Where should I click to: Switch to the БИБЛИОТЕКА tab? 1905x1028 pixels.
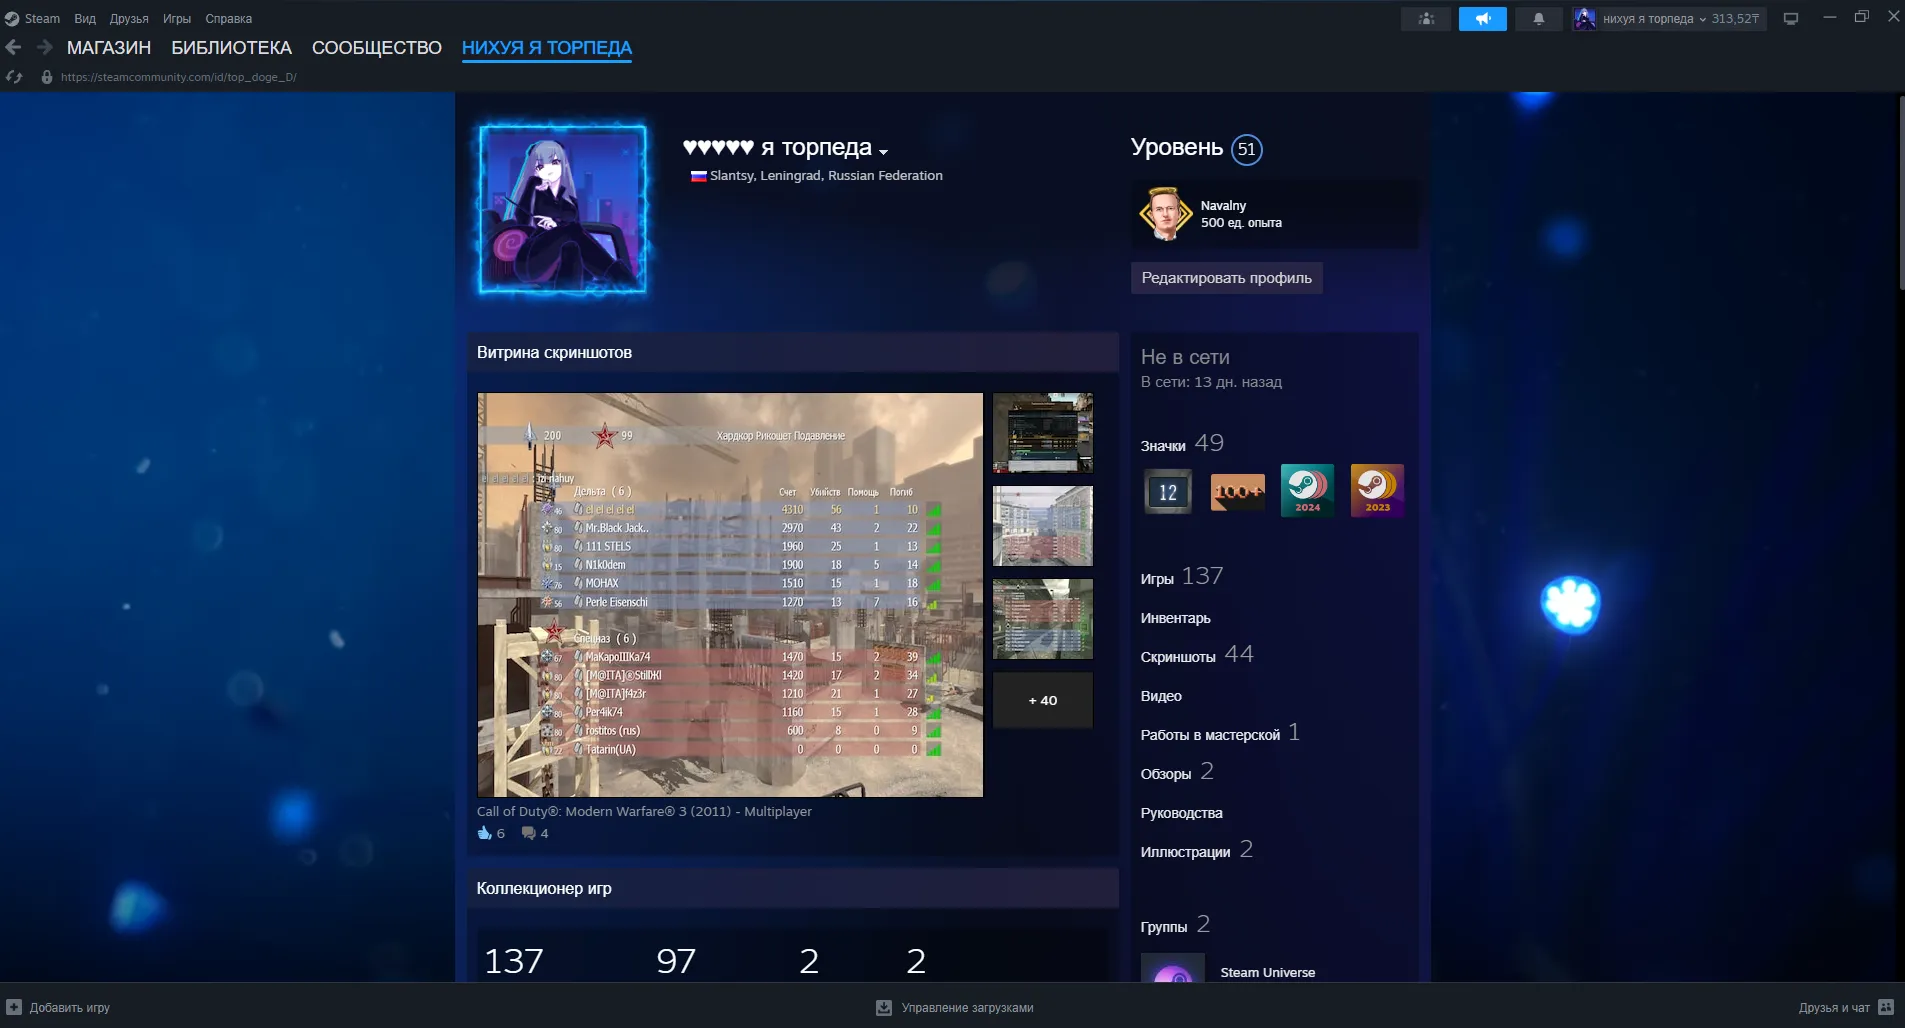click(232, 48)
